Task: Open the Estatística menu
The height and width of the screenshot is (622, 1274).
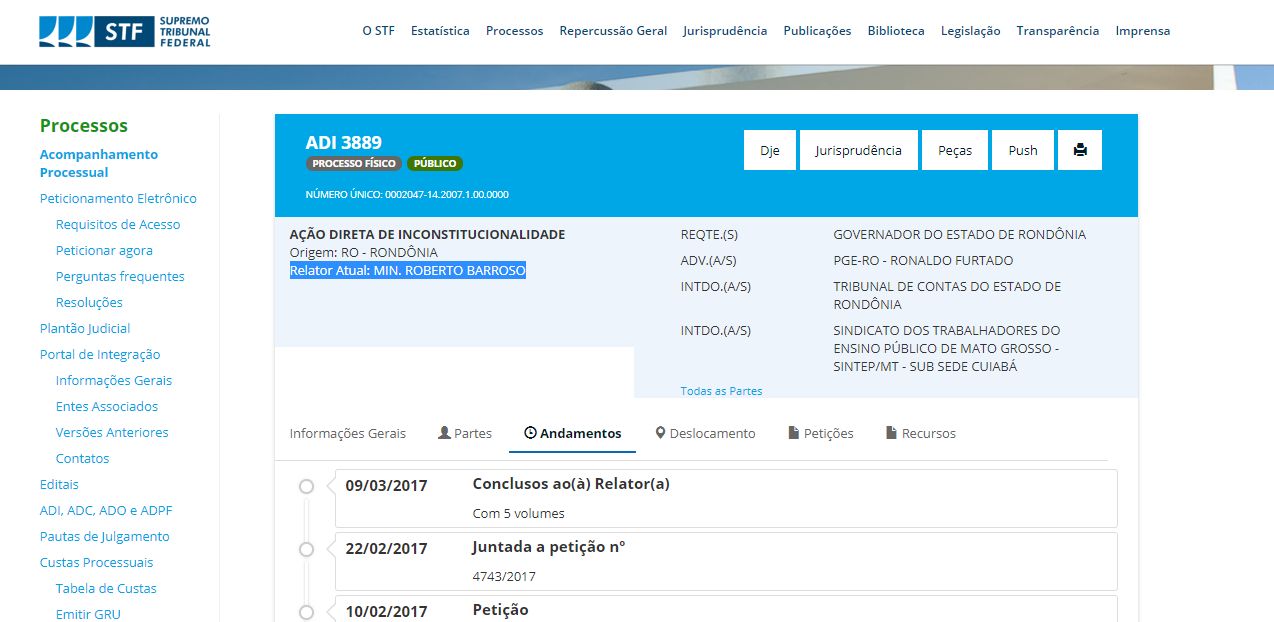Action: (x=440, y=31)
